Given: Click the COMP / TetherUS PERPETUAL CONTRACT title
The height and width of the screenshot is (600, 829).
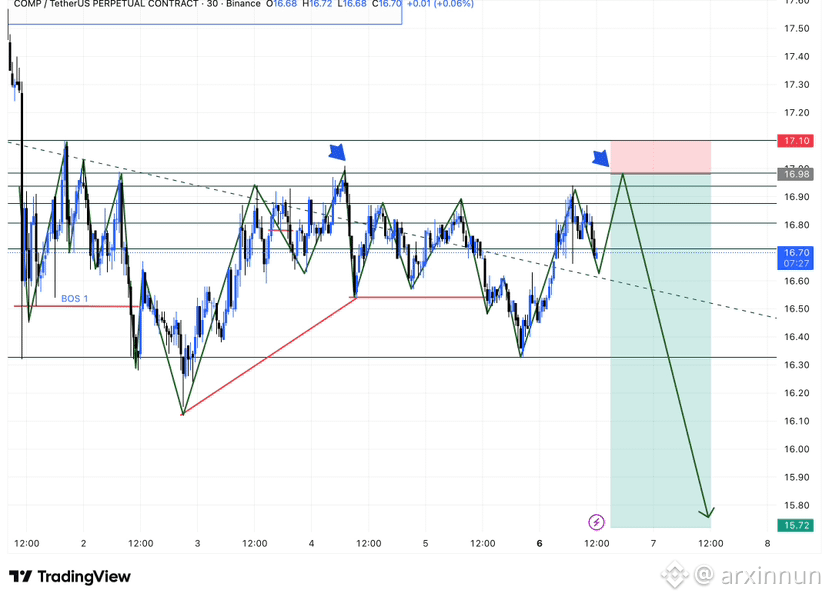Looking at the screenshot, I should pyautogui.click(x=105, y=4).
